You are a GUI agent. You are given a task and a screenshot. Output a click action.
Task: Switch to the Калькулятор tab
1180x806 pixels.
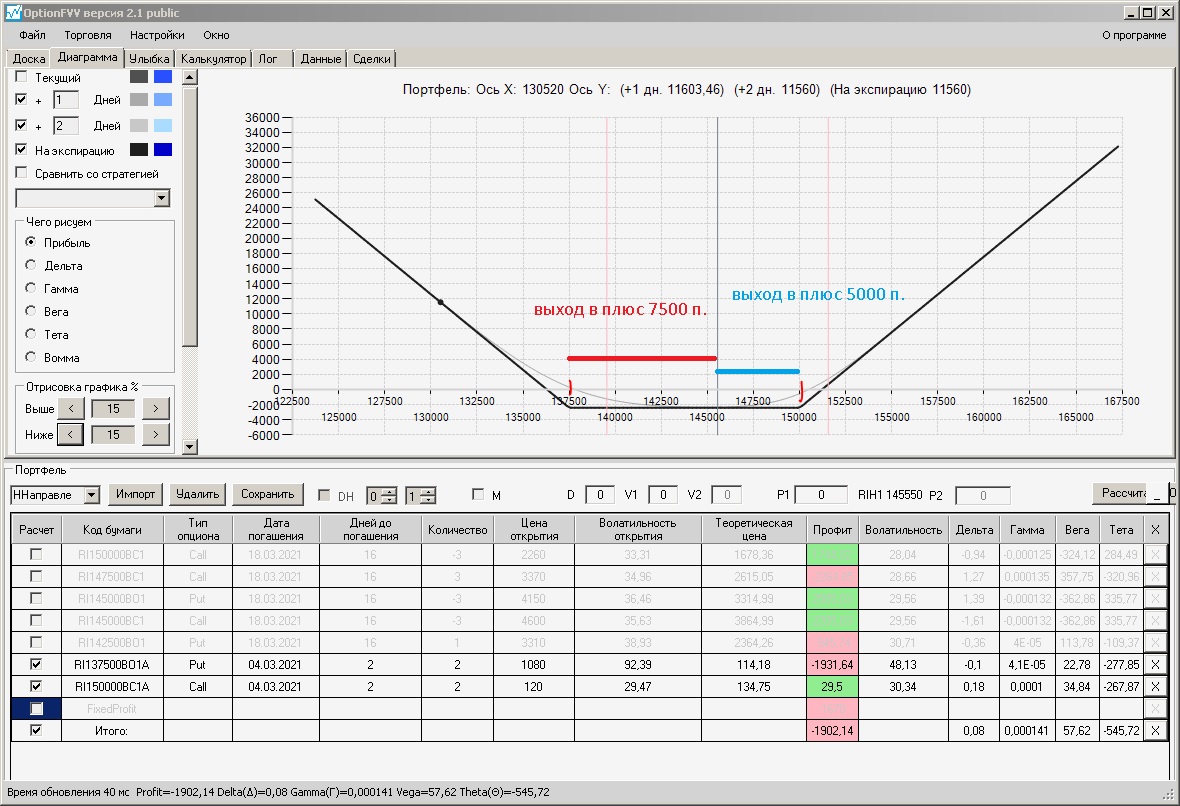coord(213,59)
